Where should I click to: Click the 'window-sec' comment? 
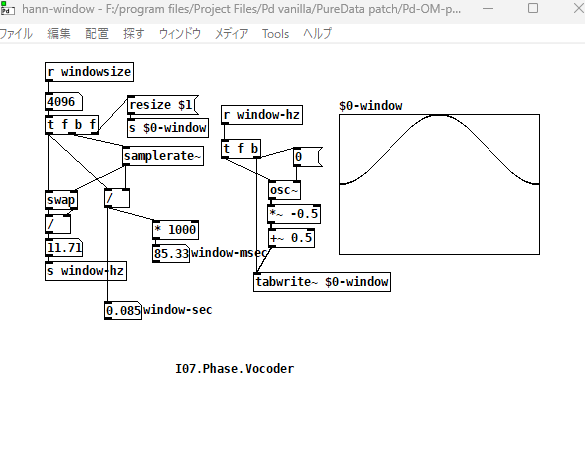click(178, 310)
